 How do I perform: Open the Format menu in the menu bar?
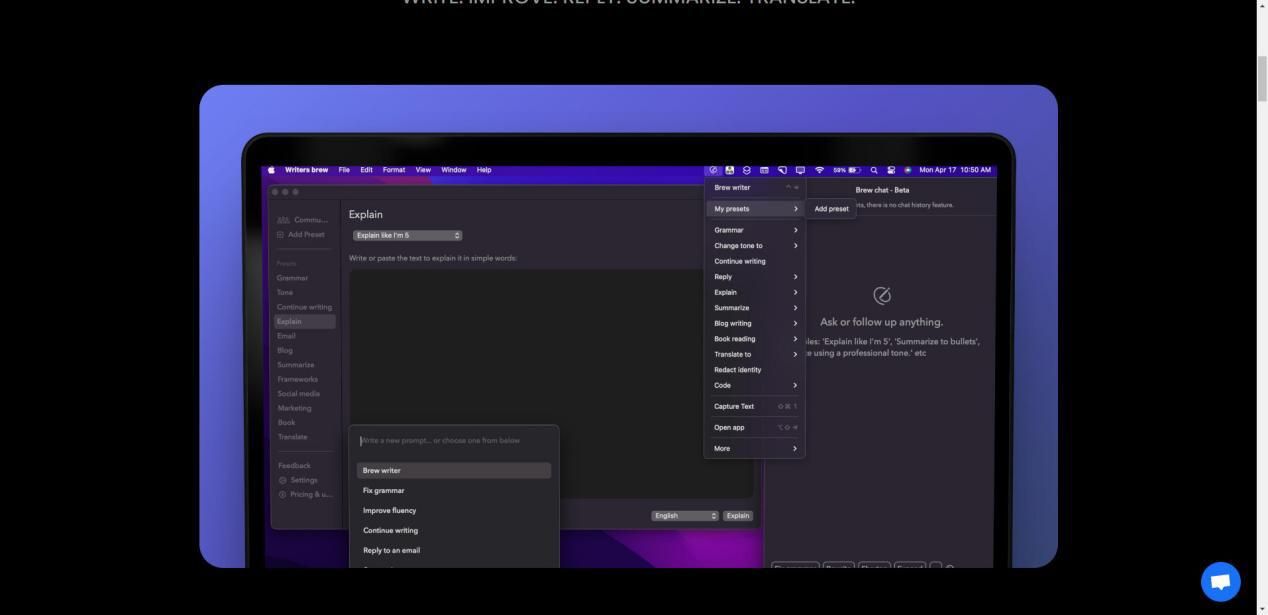point(394,170)
